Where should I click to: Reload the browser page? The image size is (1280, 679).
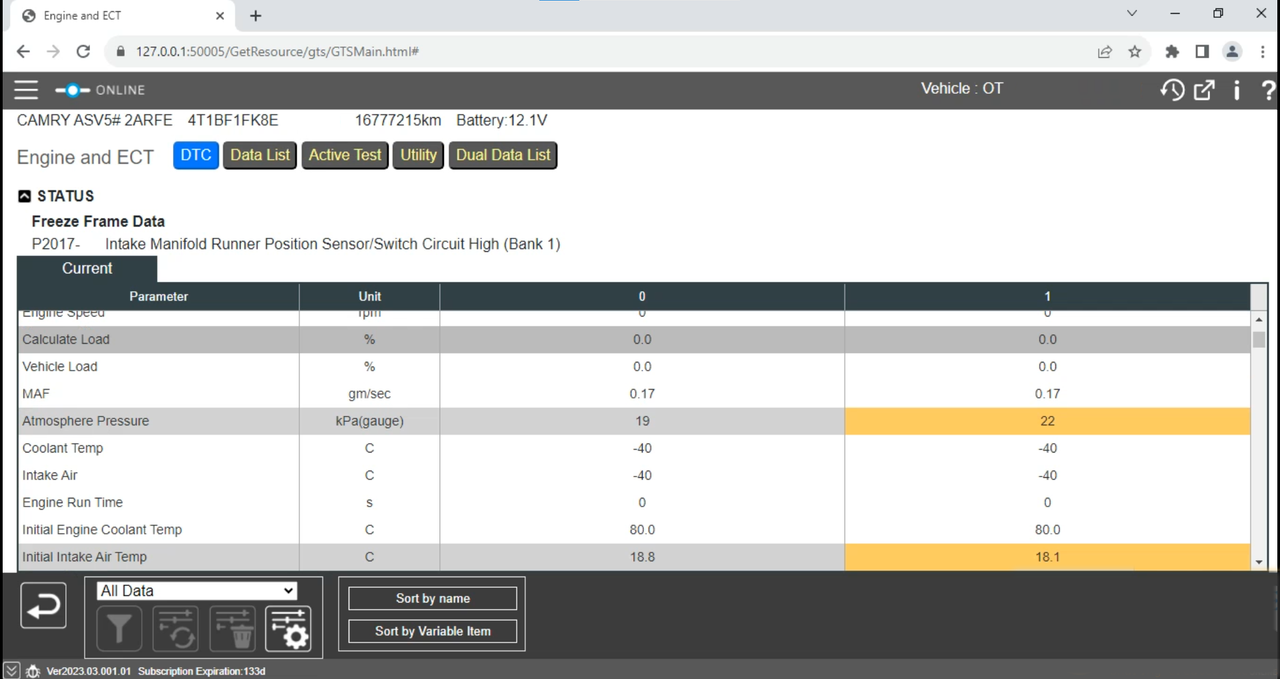(x=83, y=51)
